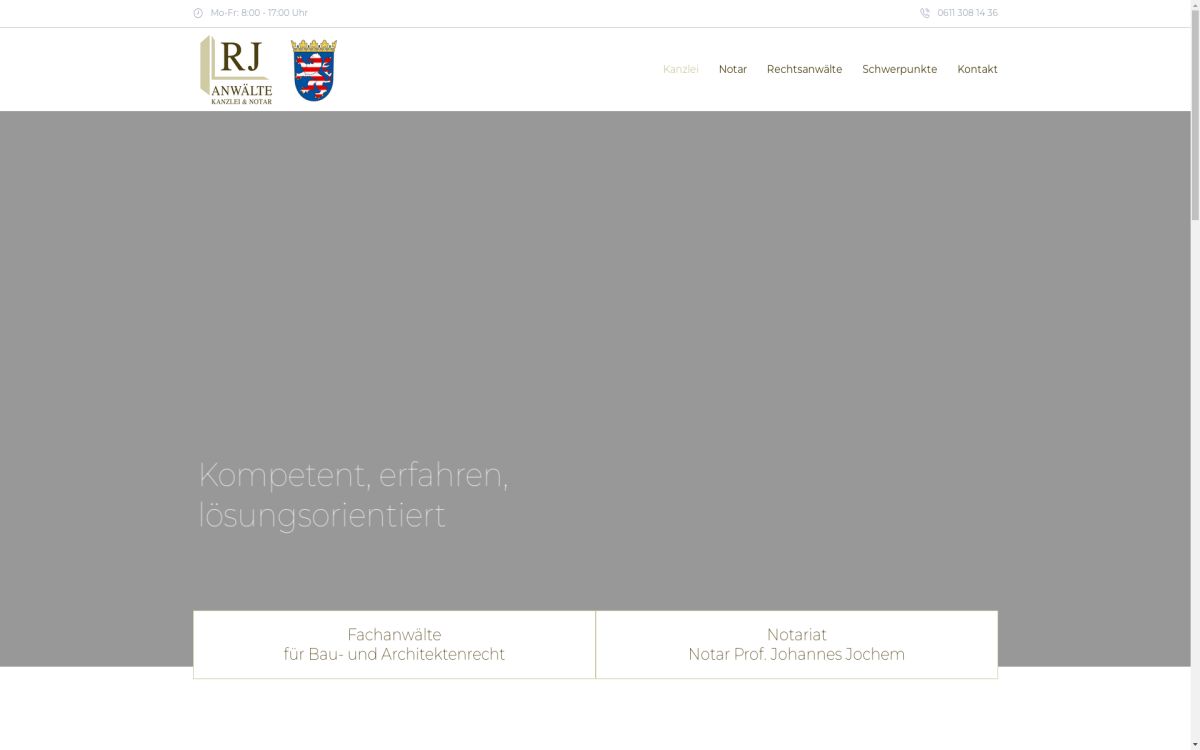
Task: Click the scrollbar down arrow at bottom right
Action: 1192,743
